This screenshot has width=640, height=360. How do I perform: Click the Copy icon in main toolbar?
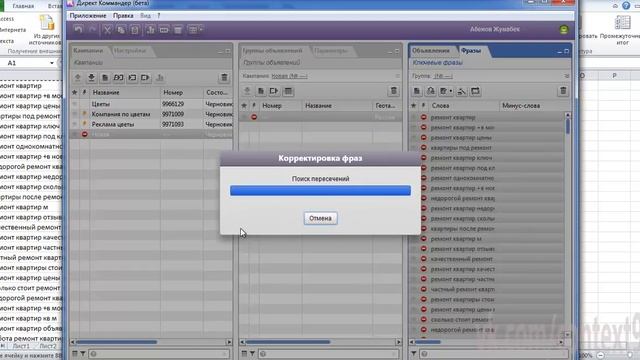[x=121, y=30]
